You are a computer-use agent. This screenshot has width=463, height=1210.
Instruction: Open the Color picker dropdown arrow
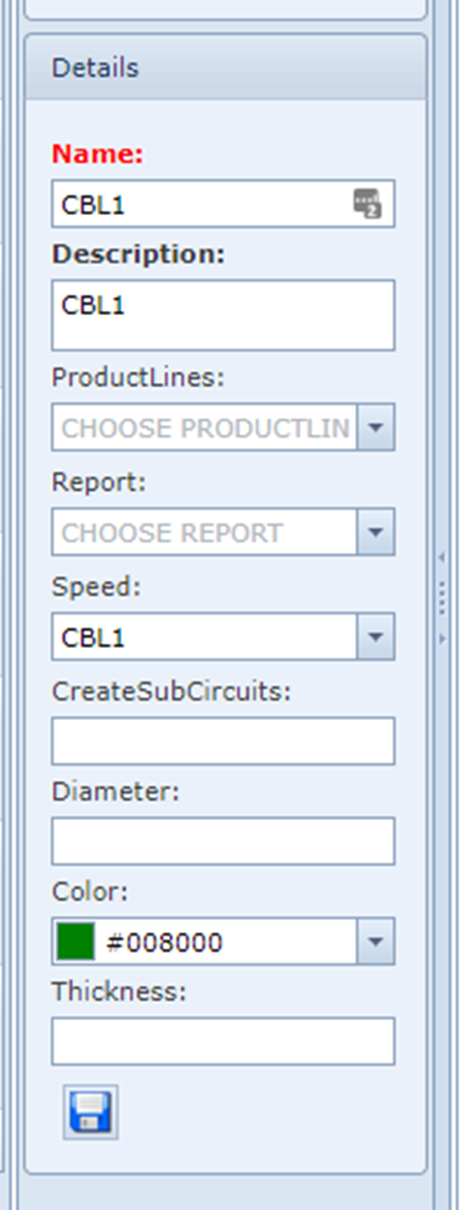376,941
